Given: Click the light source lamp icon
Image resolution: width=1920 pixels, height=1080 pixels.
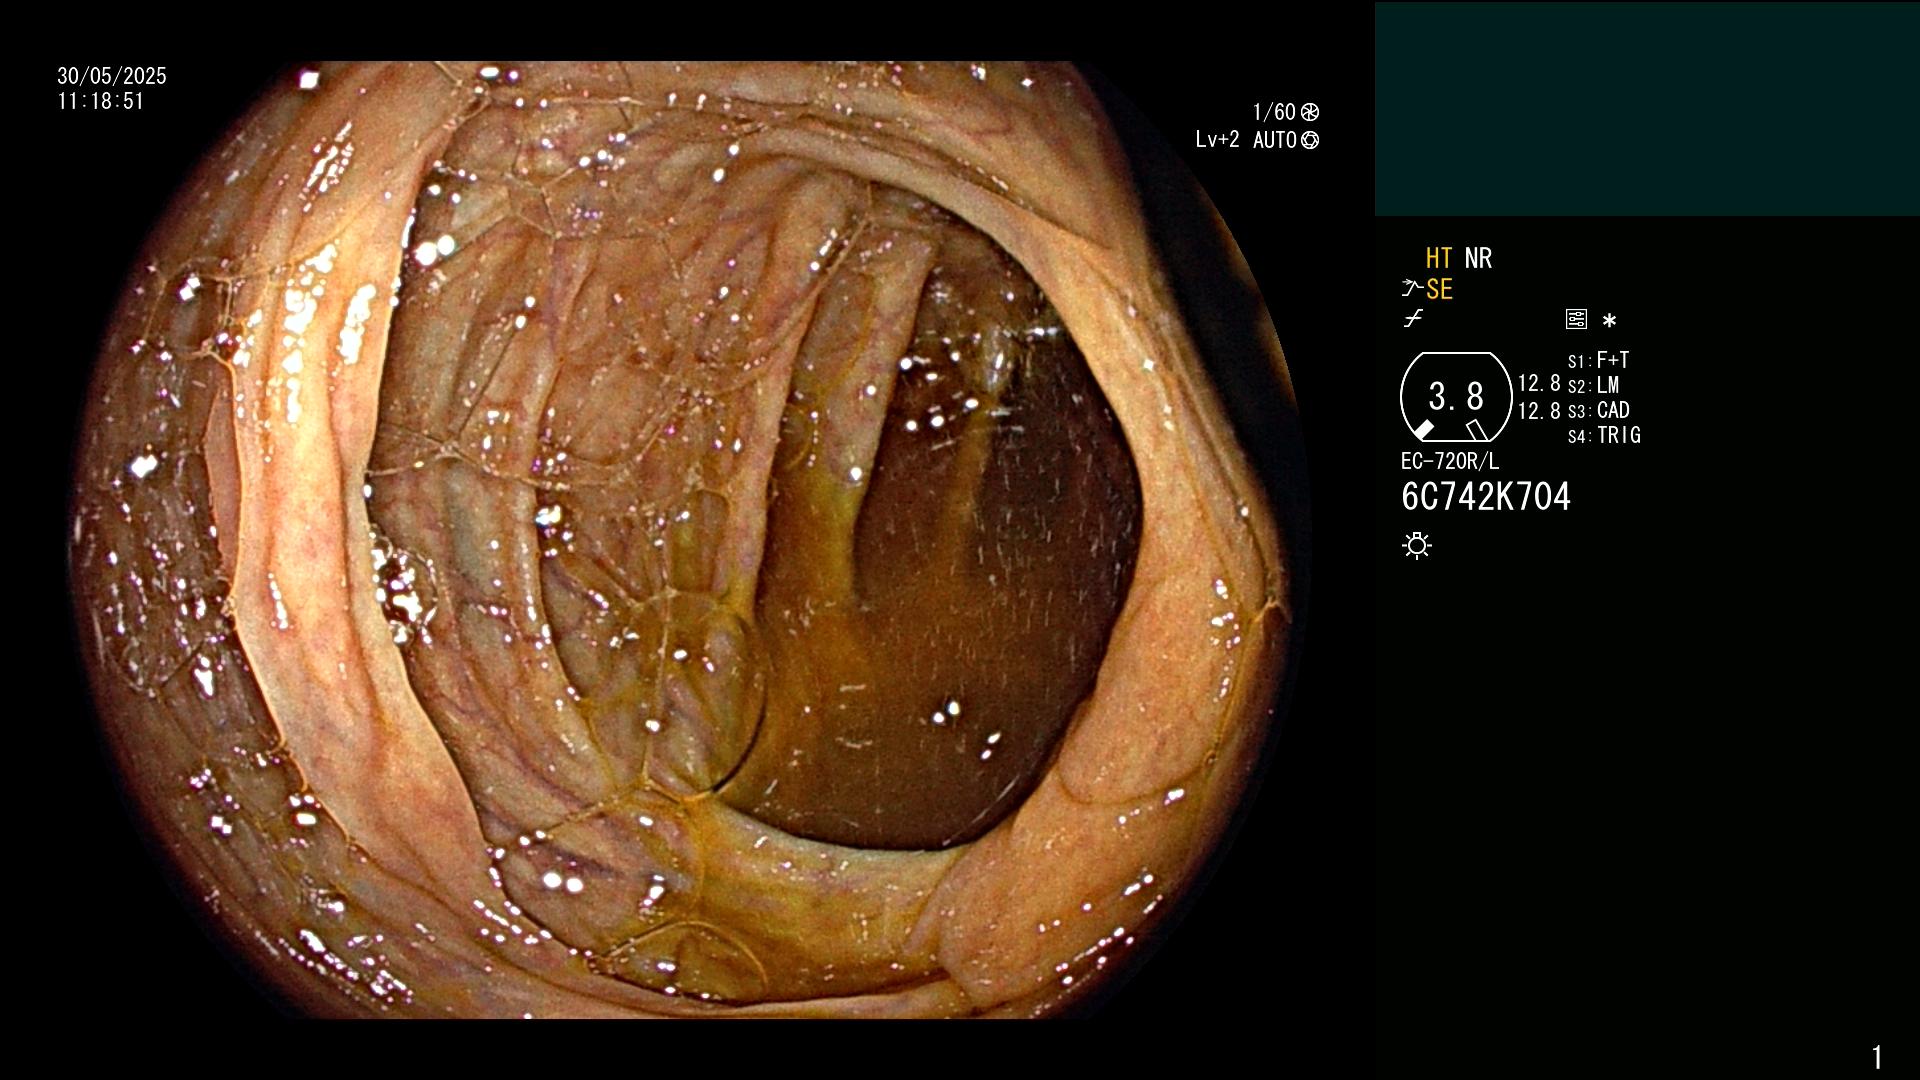Looking at the screenshot, I should [x=1417, y=546].
